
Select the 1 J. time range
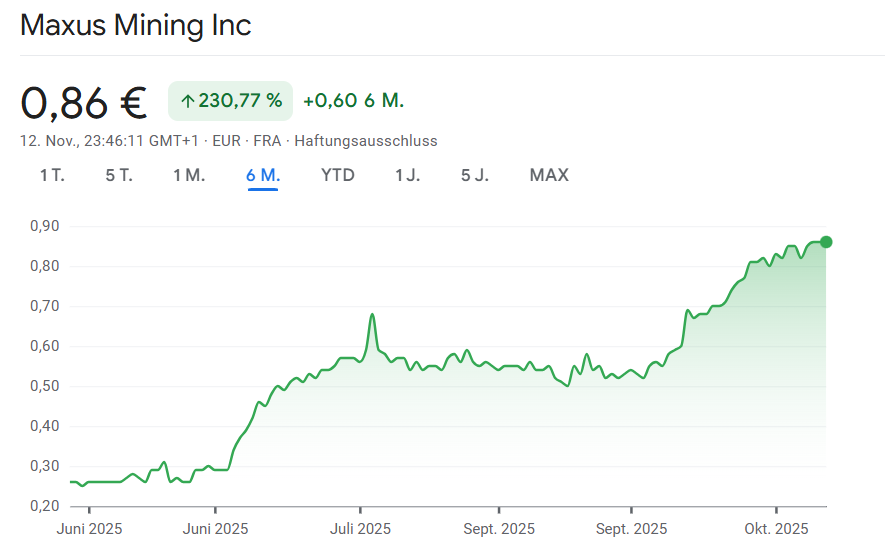tap(407, 175)
